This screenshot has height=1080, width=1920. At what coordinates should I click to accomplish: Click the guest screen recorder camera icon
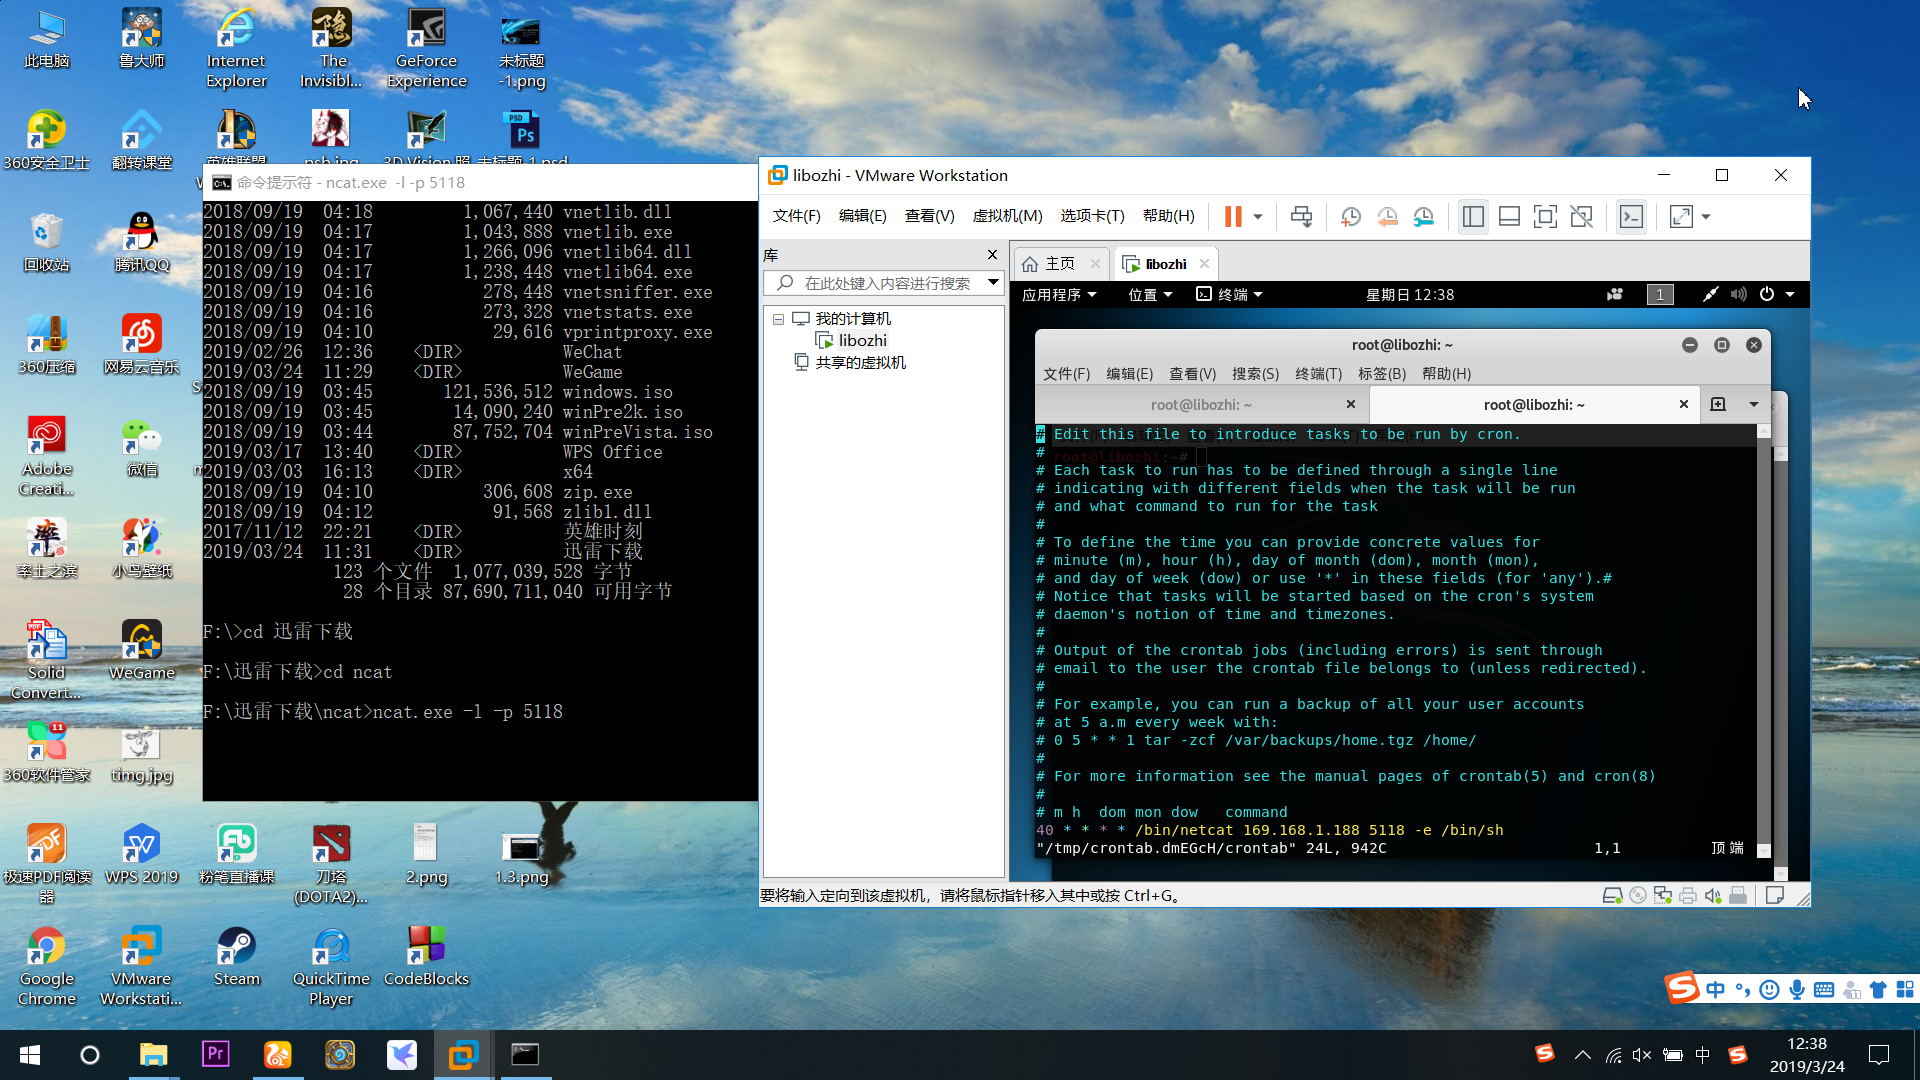point(1614,294)
